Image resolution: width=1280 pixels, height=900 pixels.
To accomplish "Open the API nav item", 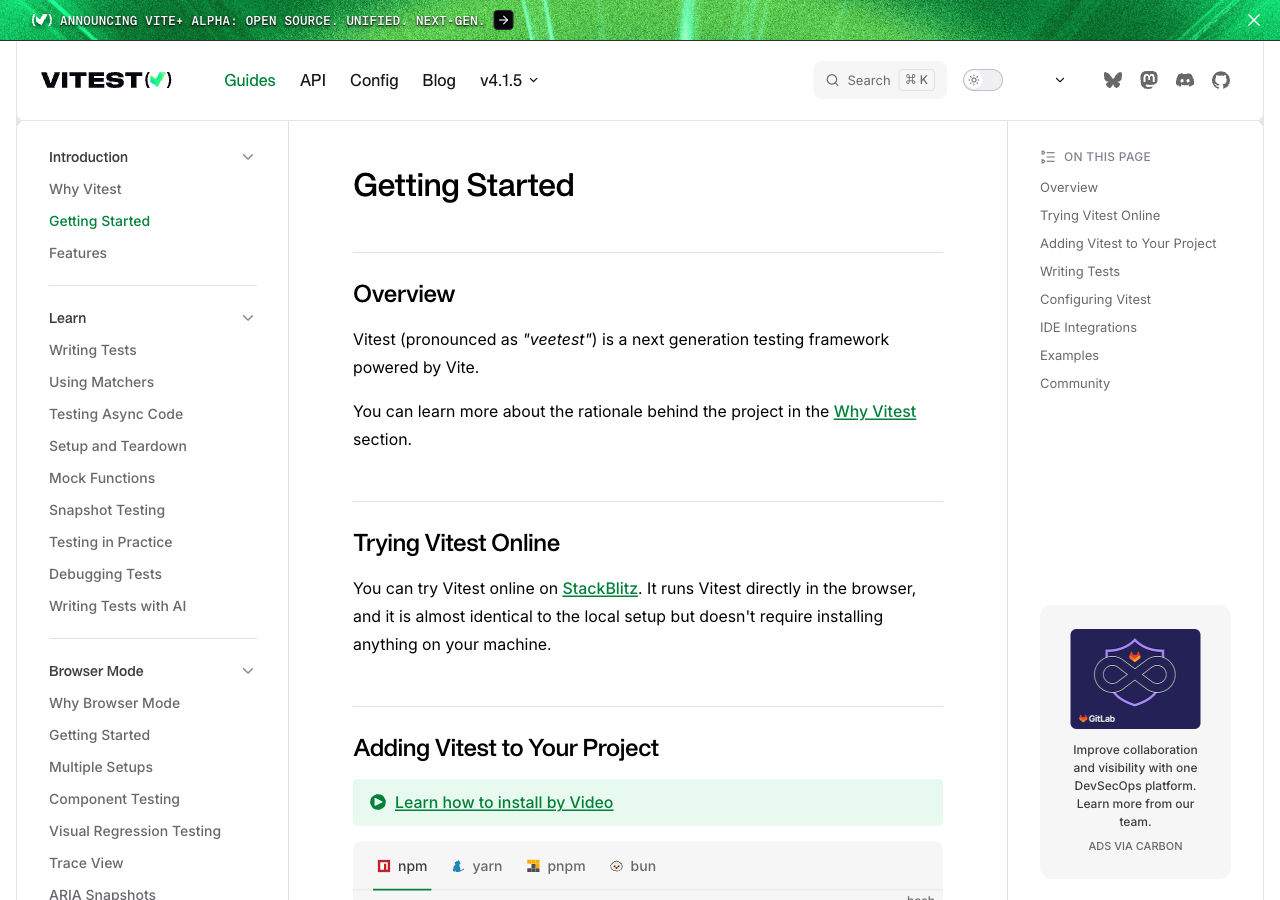I will tap(313, 80).
